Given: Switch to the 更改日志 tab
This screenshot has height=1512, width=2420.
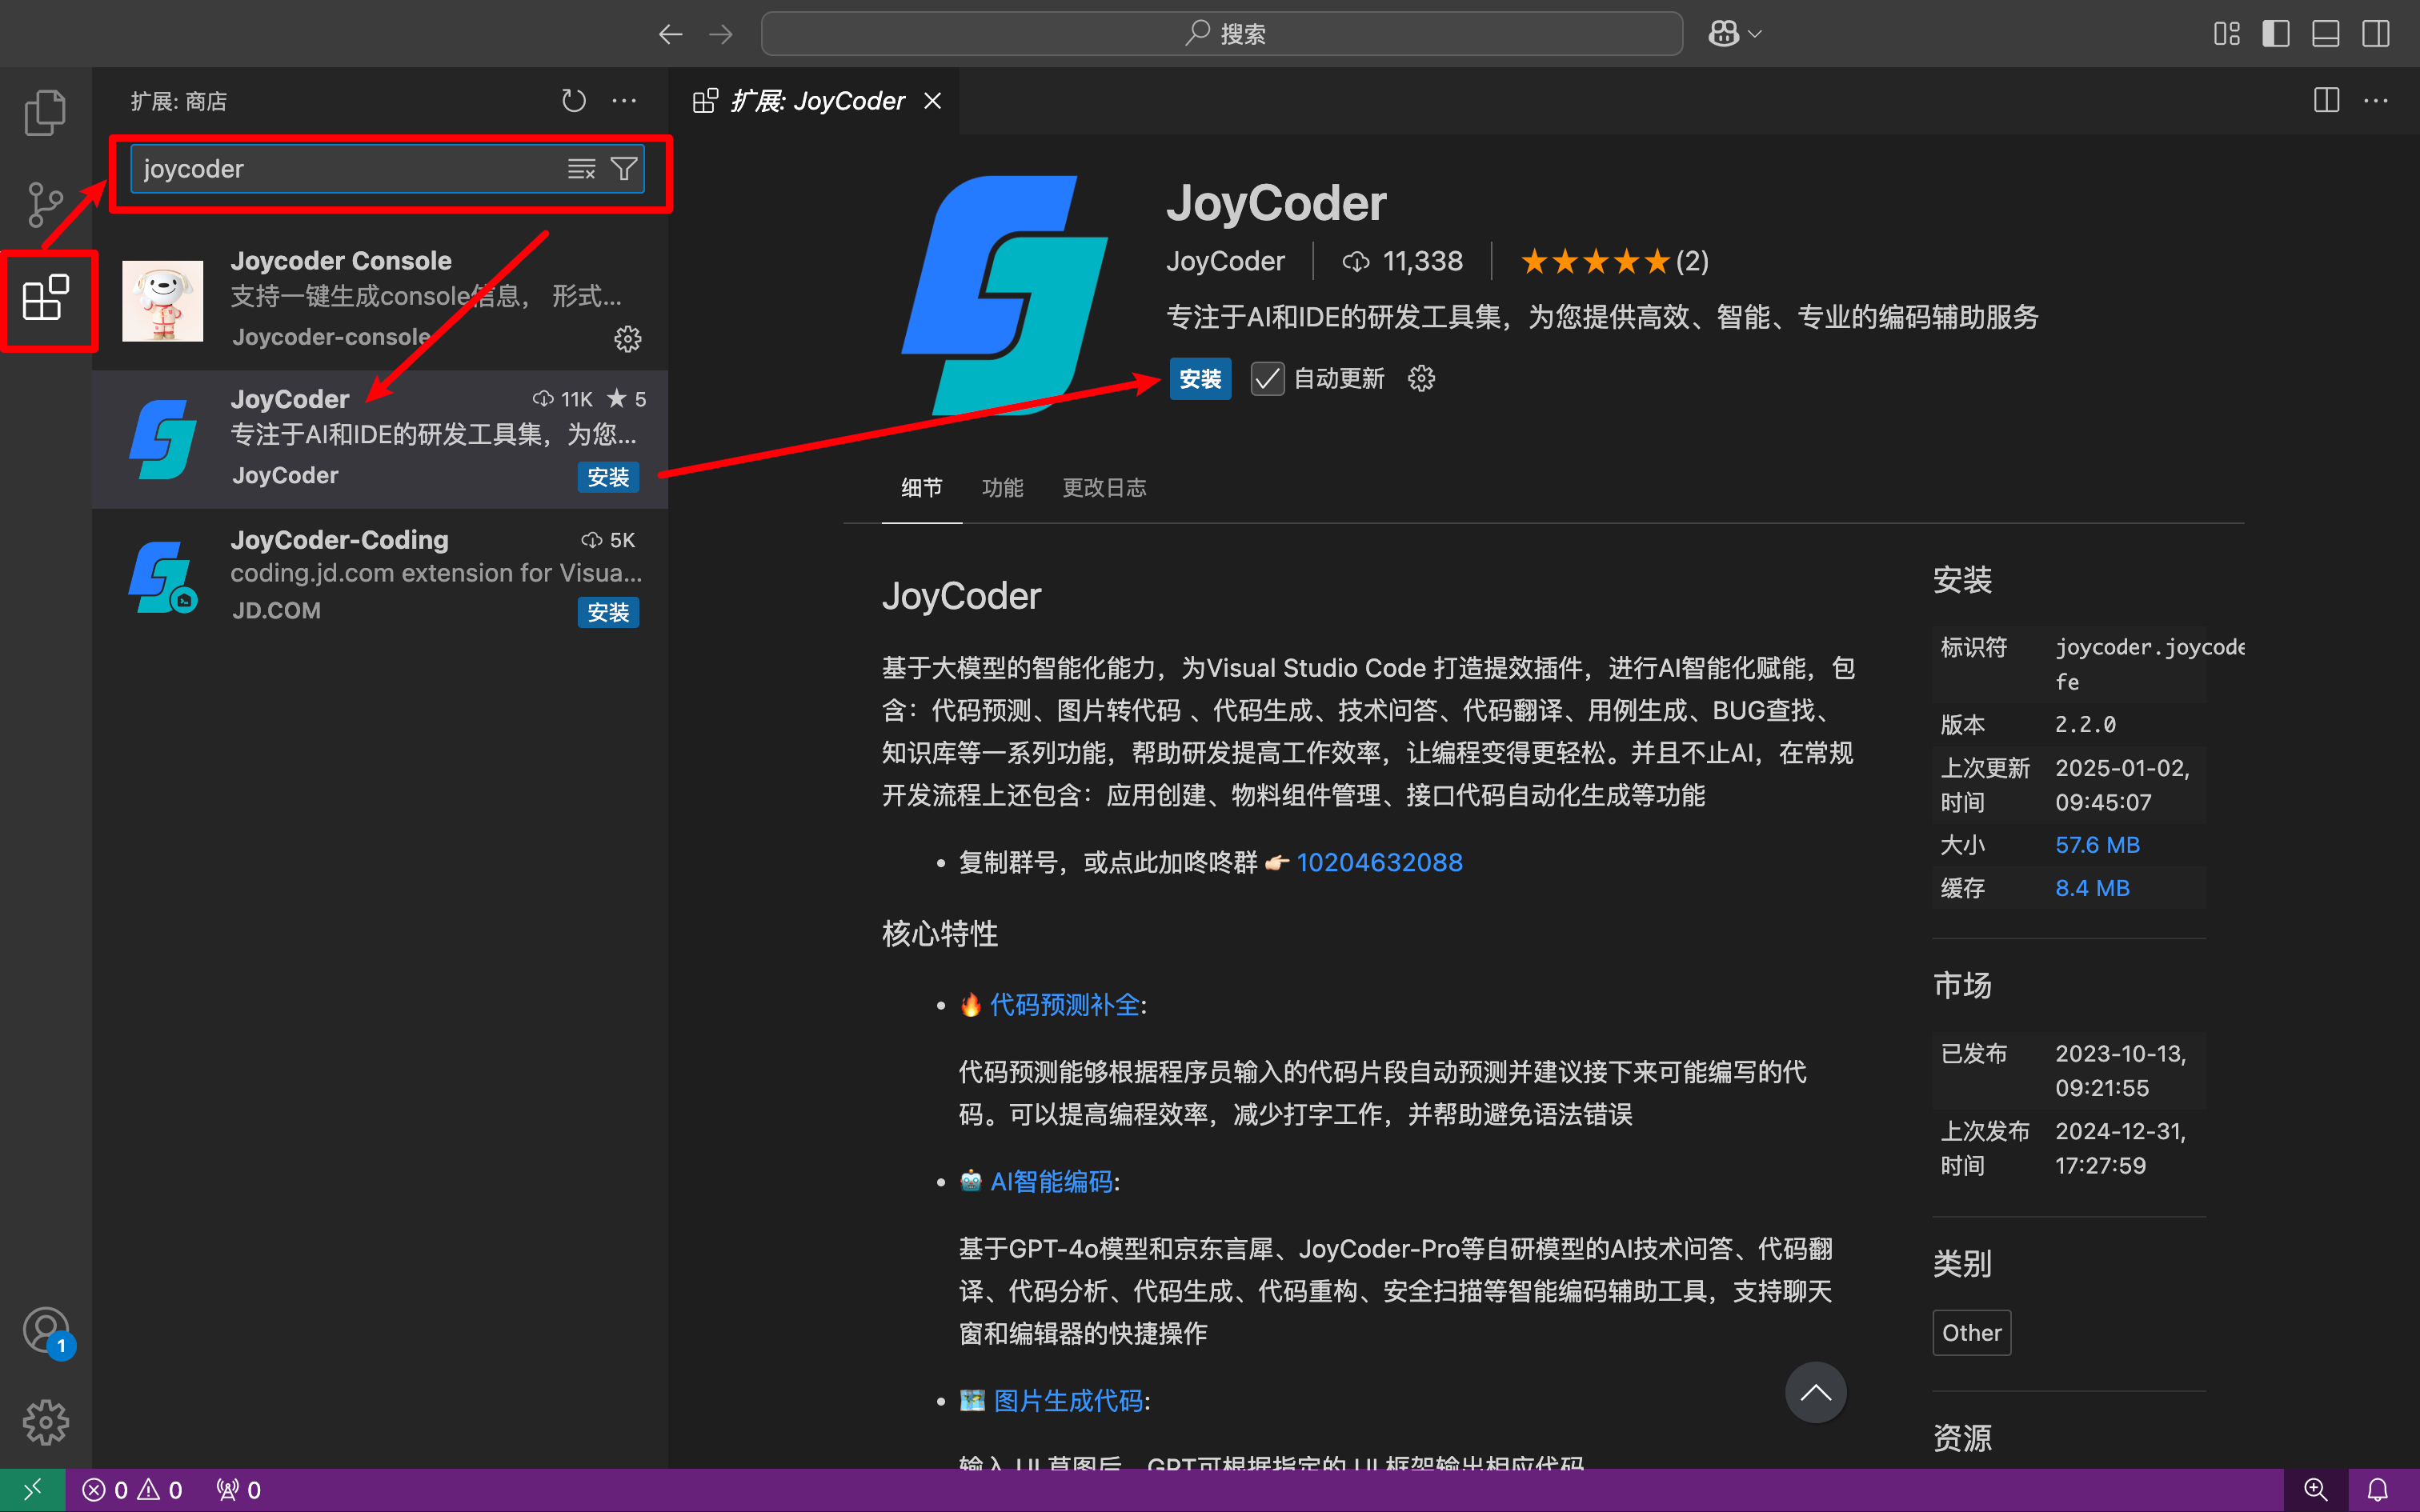Looking at the screenshot, I should 1104,488.
